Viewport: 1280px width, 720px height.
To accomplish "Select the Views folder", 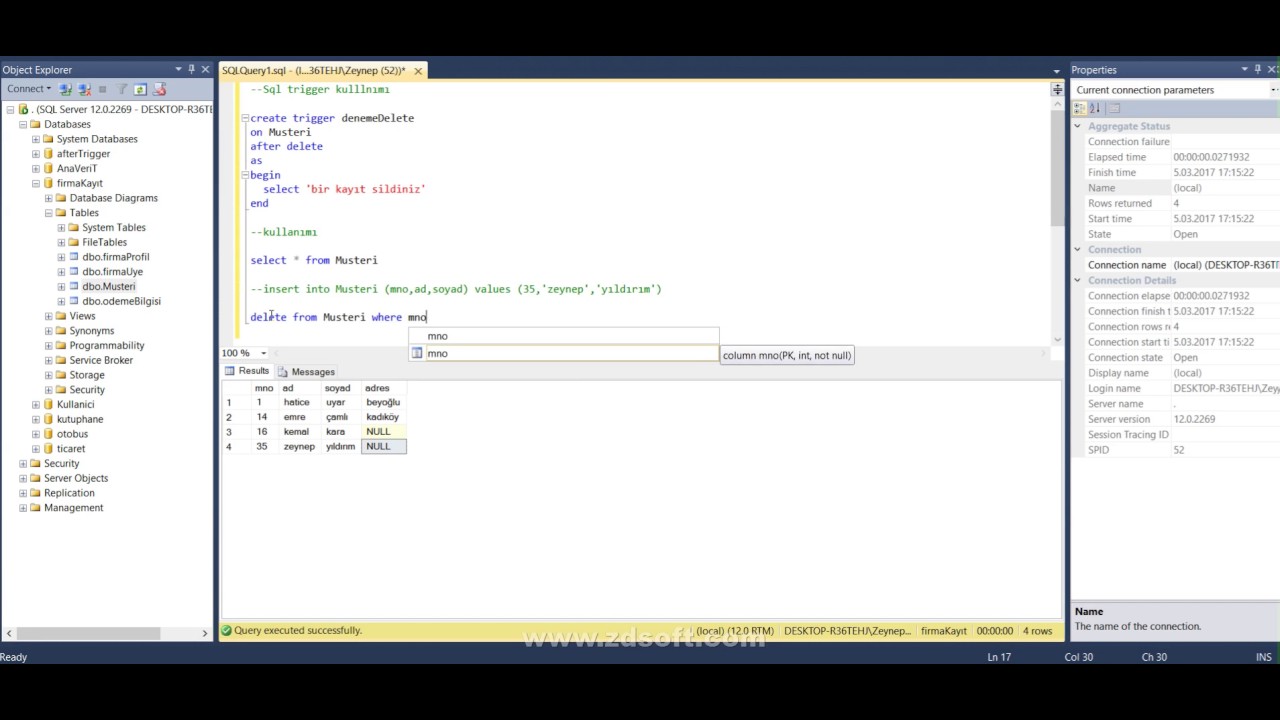I will [x=82, y=316].
